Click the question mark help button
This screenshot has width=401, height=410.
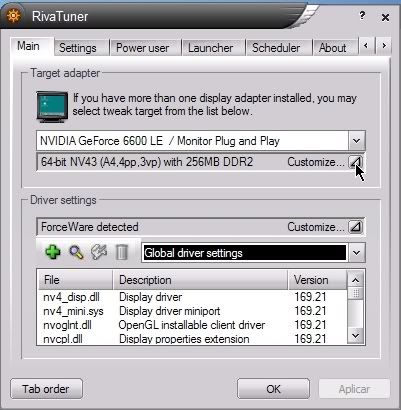[362, 15]
